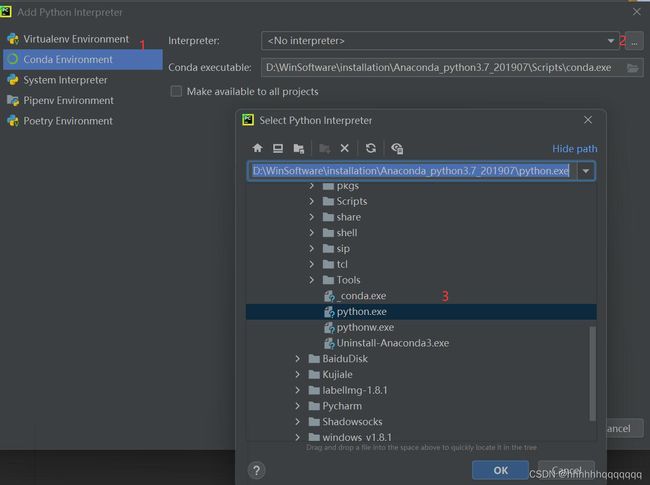
Task: Expand the BaiduDisk folder node
Action: pos(297,359)
